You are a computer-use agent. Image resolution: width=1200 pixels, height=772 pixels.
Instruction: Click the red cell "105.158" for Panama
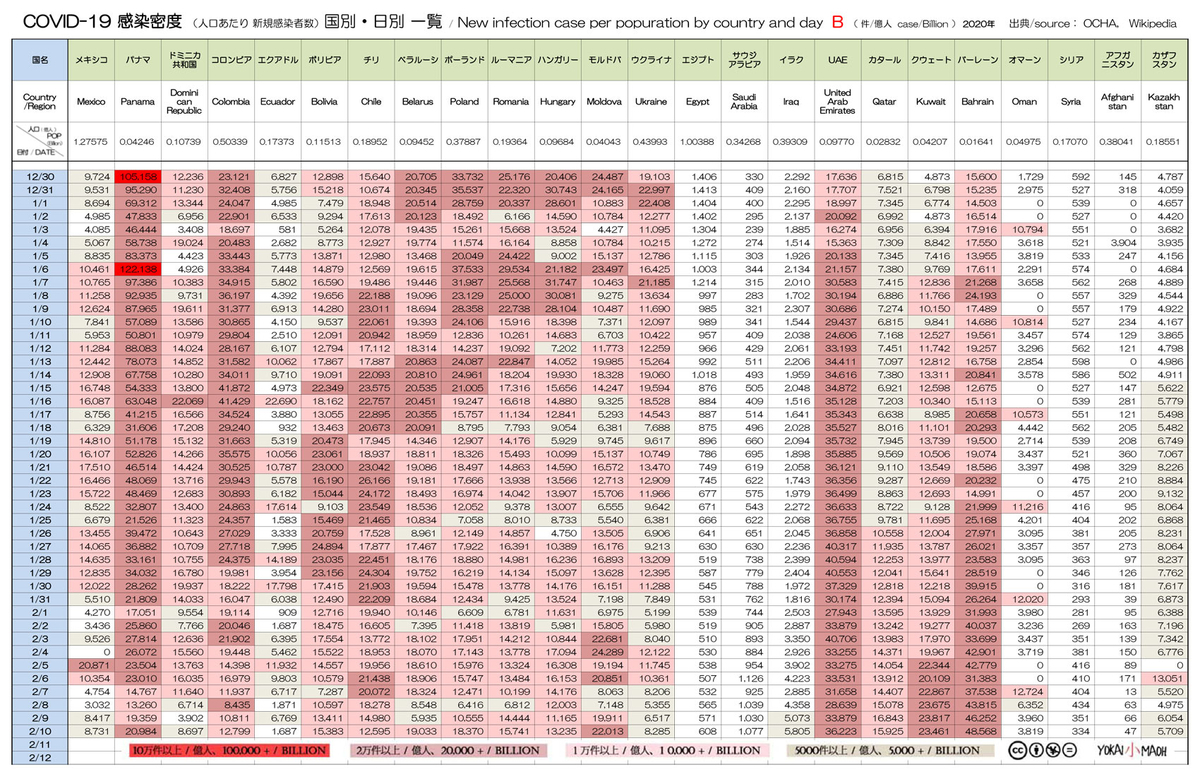137,175
